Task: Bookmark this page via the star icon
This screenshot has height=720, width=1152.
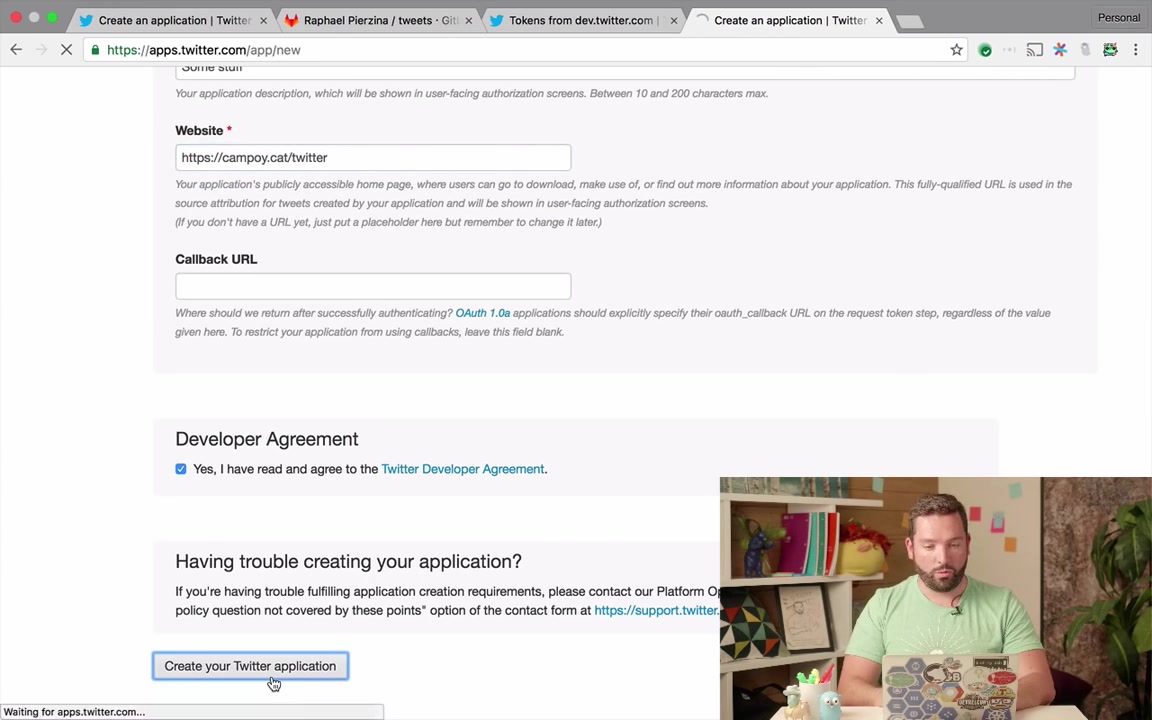Action: point(956,50)
